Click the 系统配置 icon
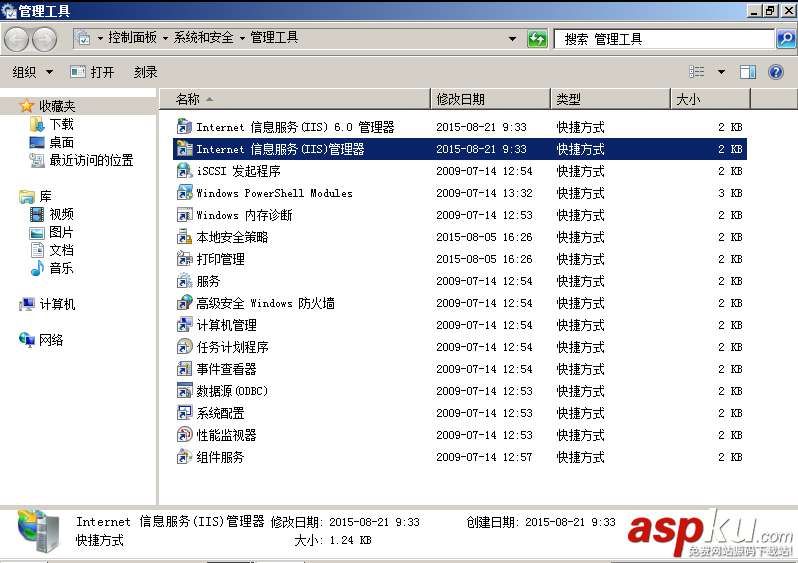Screen dimensions: 798x563 [x=184, y=413]
